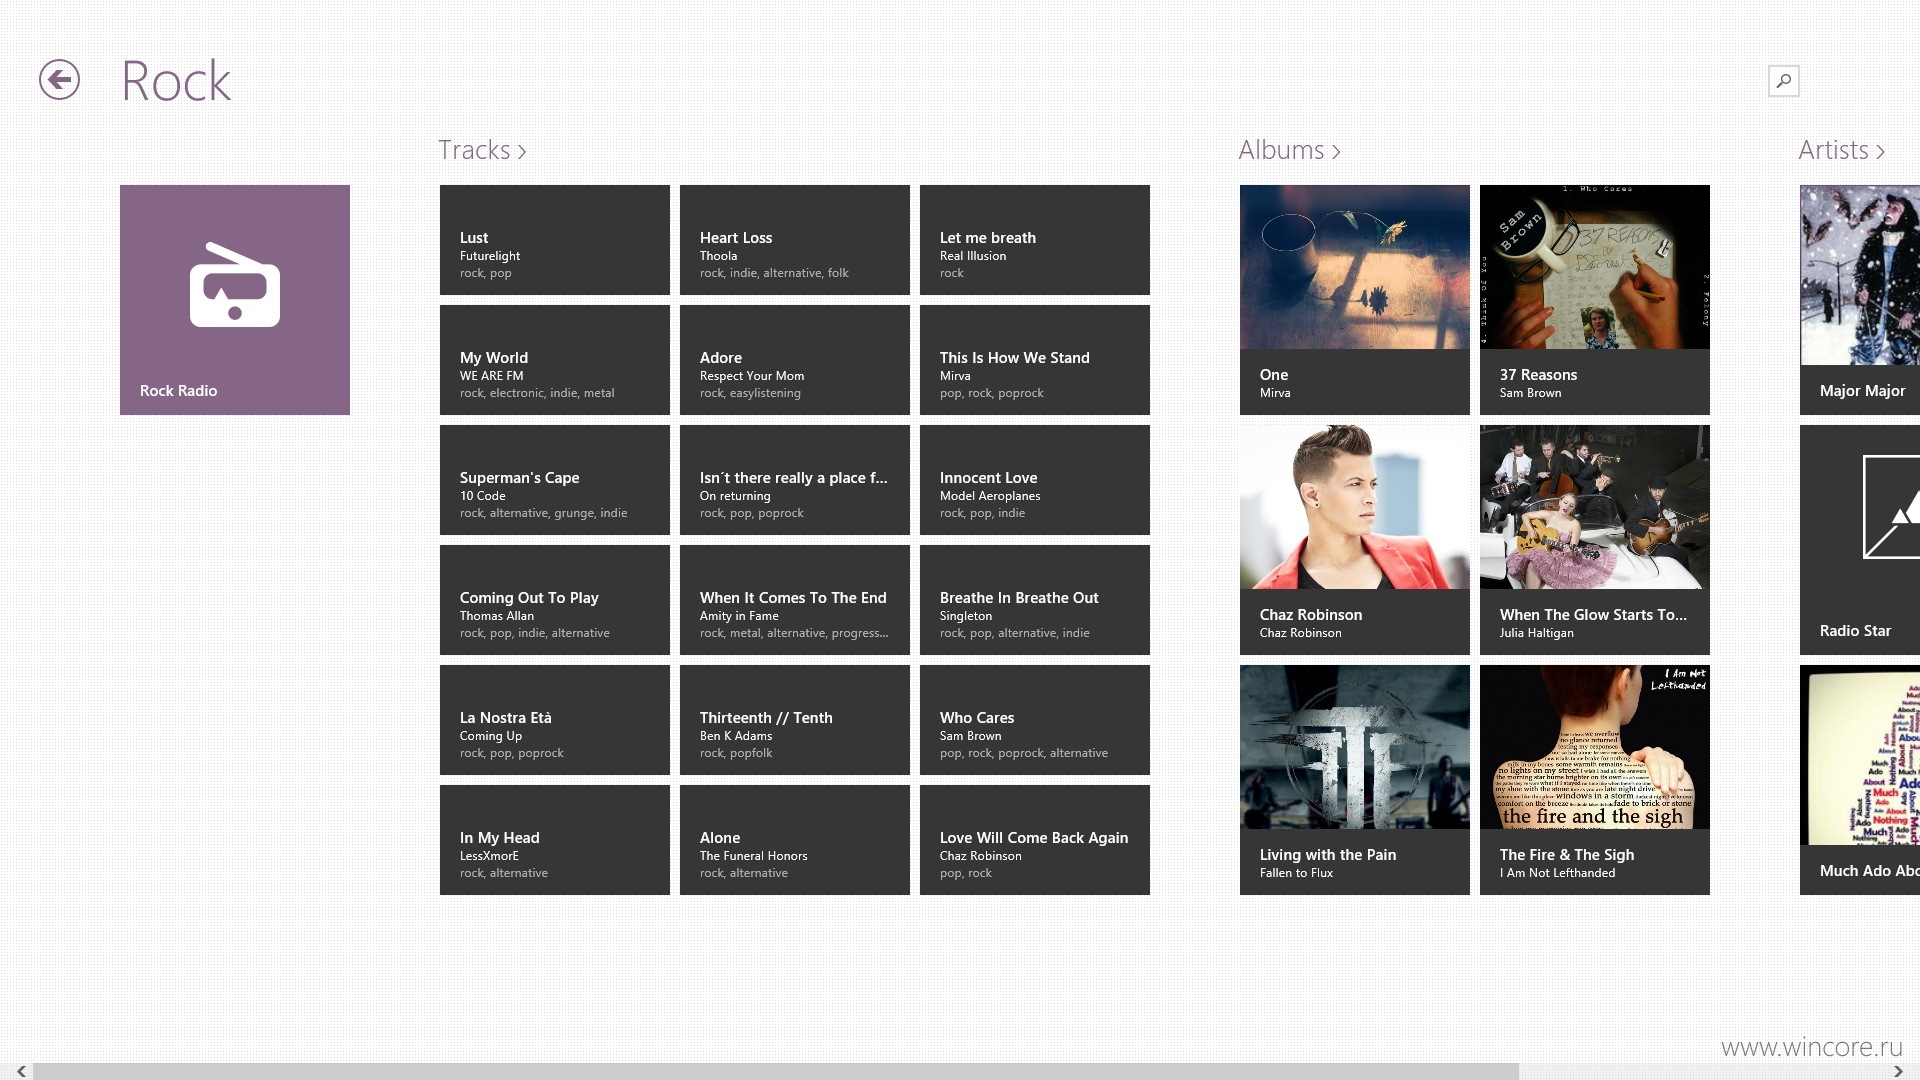Open The Fire & The Sigh album
Image resolution: width=1920 pixels, height=1080 pixels.
pyautogui.click(x=1595, y=780)
